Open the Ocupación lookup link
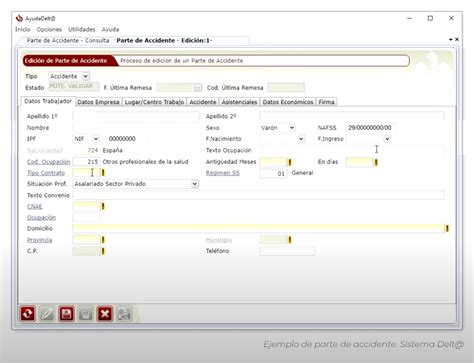Image resolution: width=474 pixels, height=363 pixels. [41, 217]
